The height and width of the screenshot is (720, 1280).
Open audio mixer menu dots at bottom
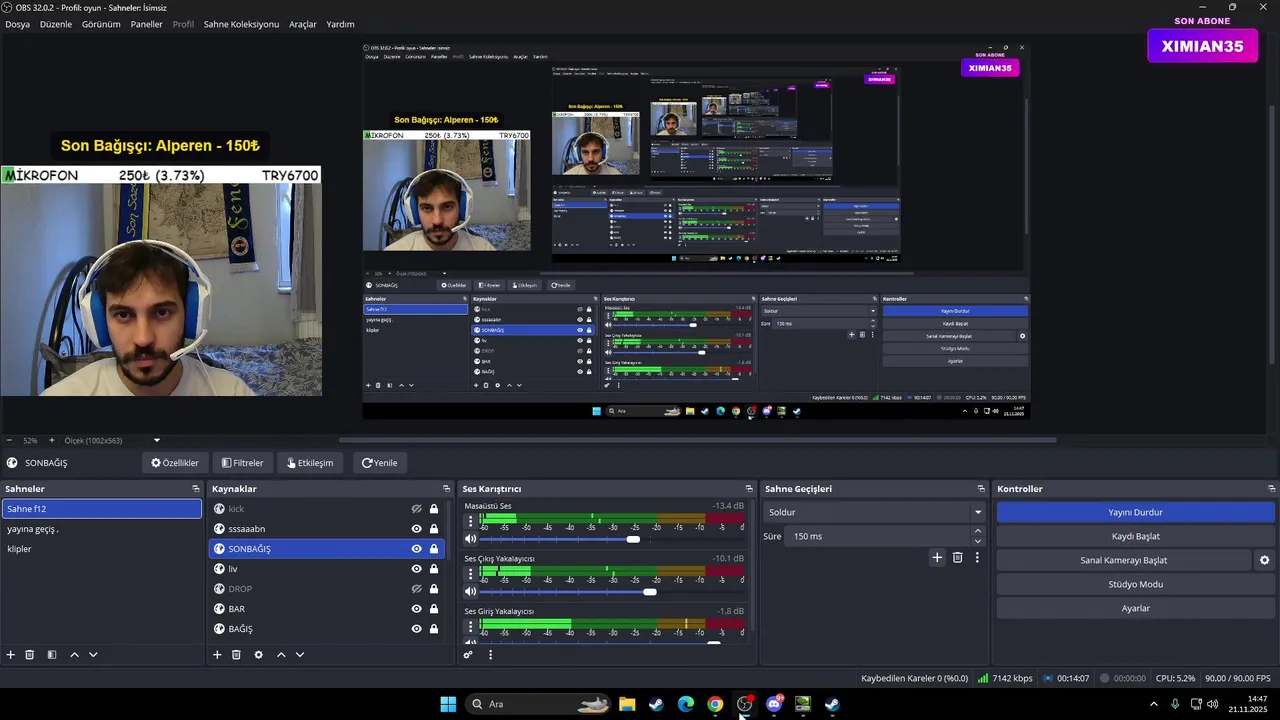point(490,655)
